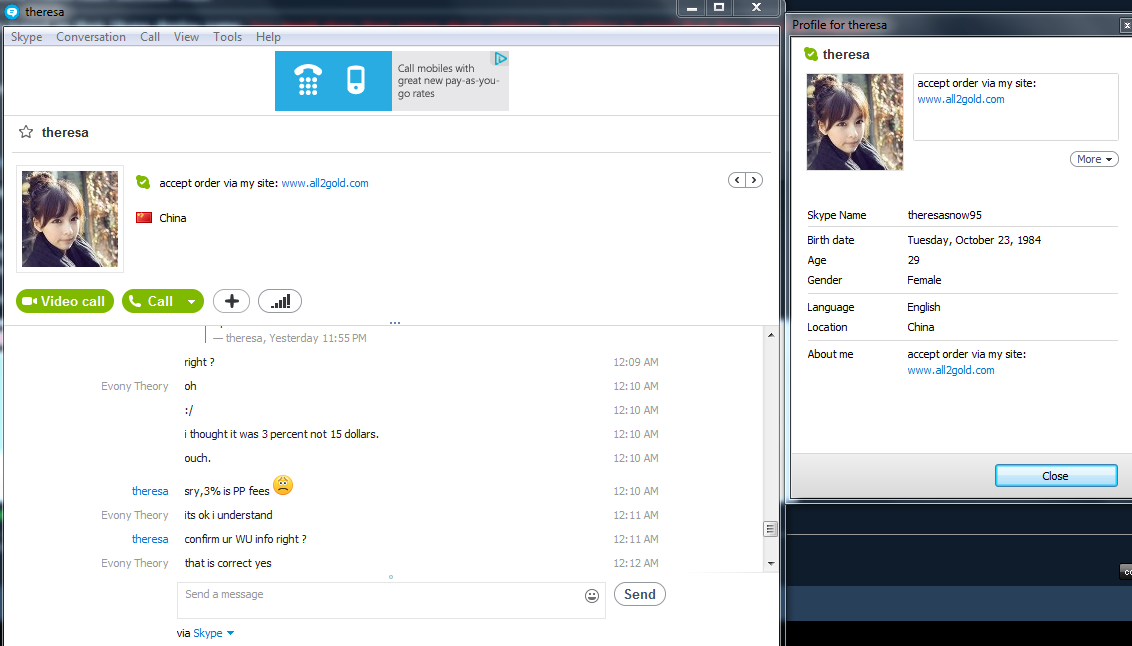Screen dimensions: 1132x646
Task: Click the message "i thought it was 3 percent not 15 dollars."
Action: point(282,434)
